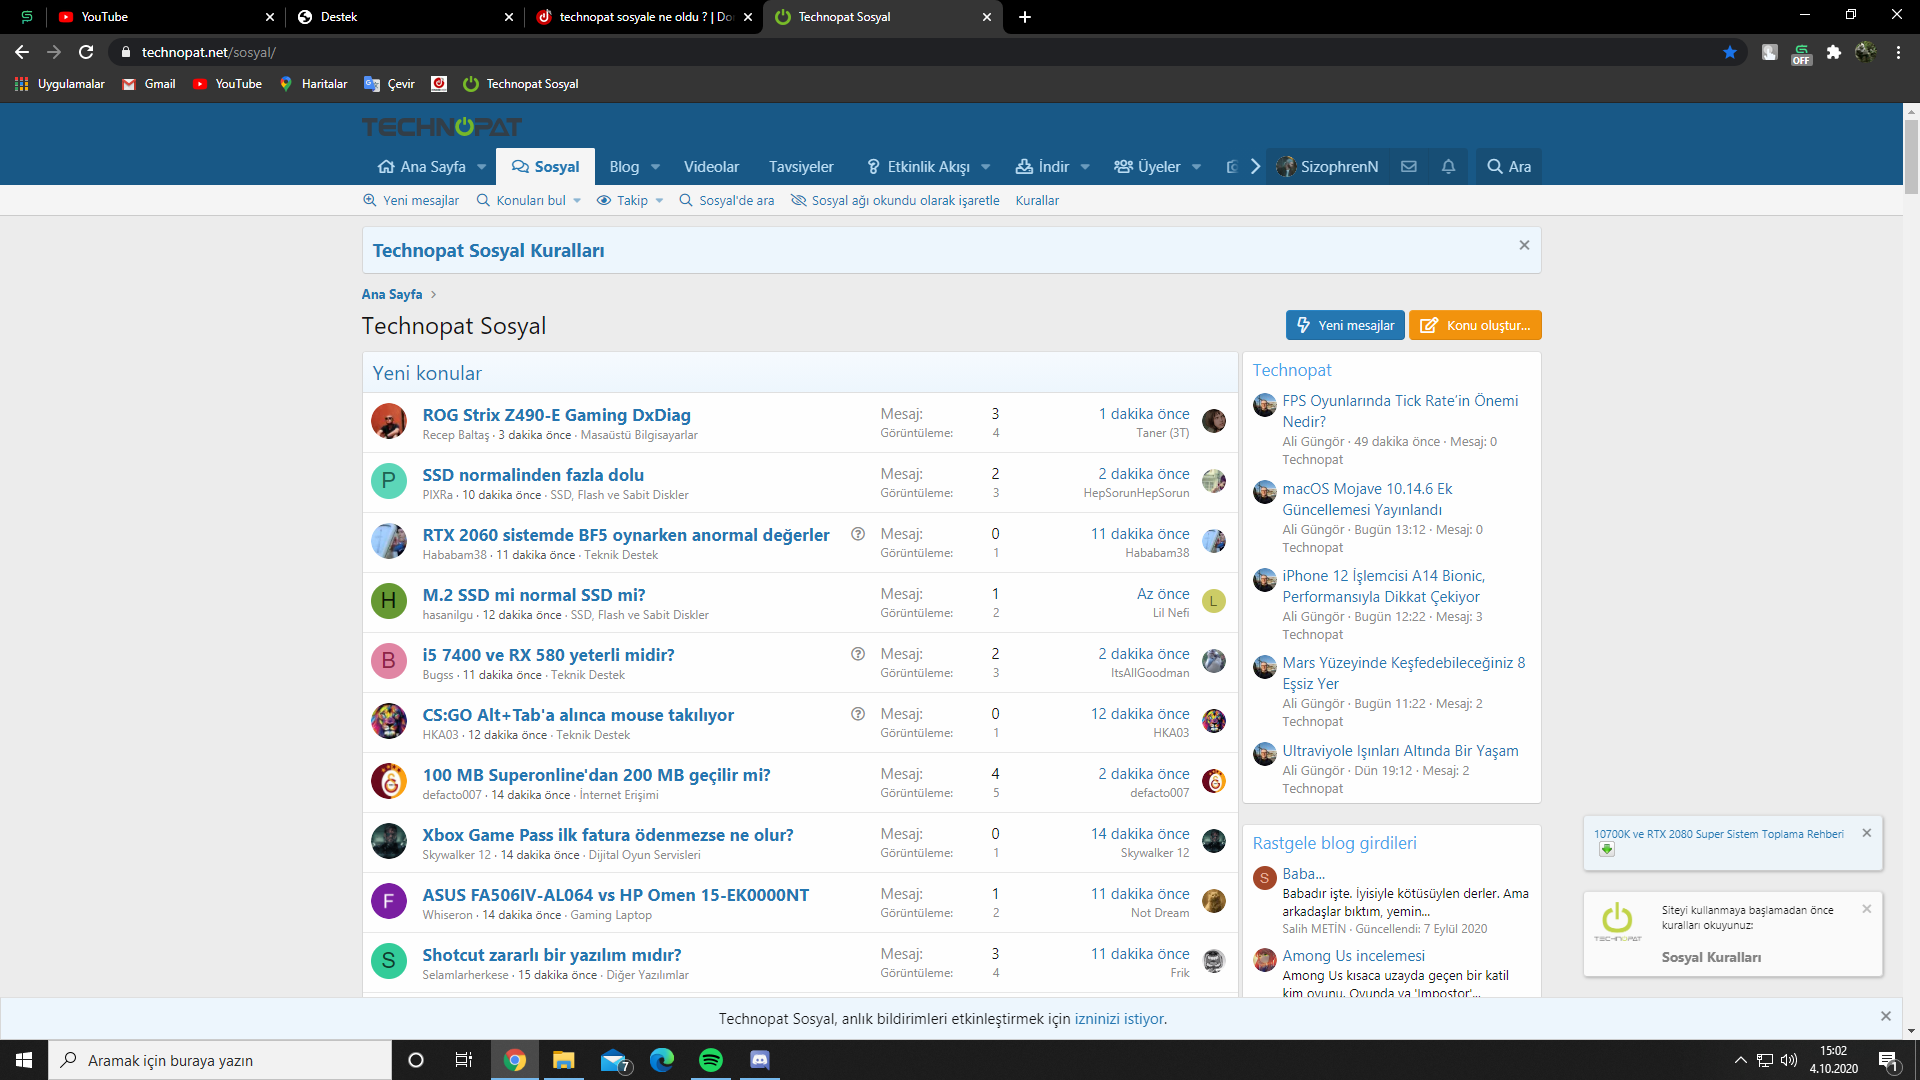Expand the Konuları bul dropdown
The height and width of the screenshot is (1080, 1920).
tap(577, 201)
